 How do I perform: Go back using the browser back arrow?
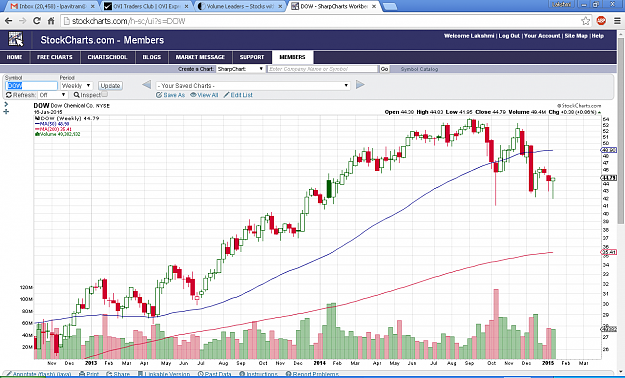9,21
